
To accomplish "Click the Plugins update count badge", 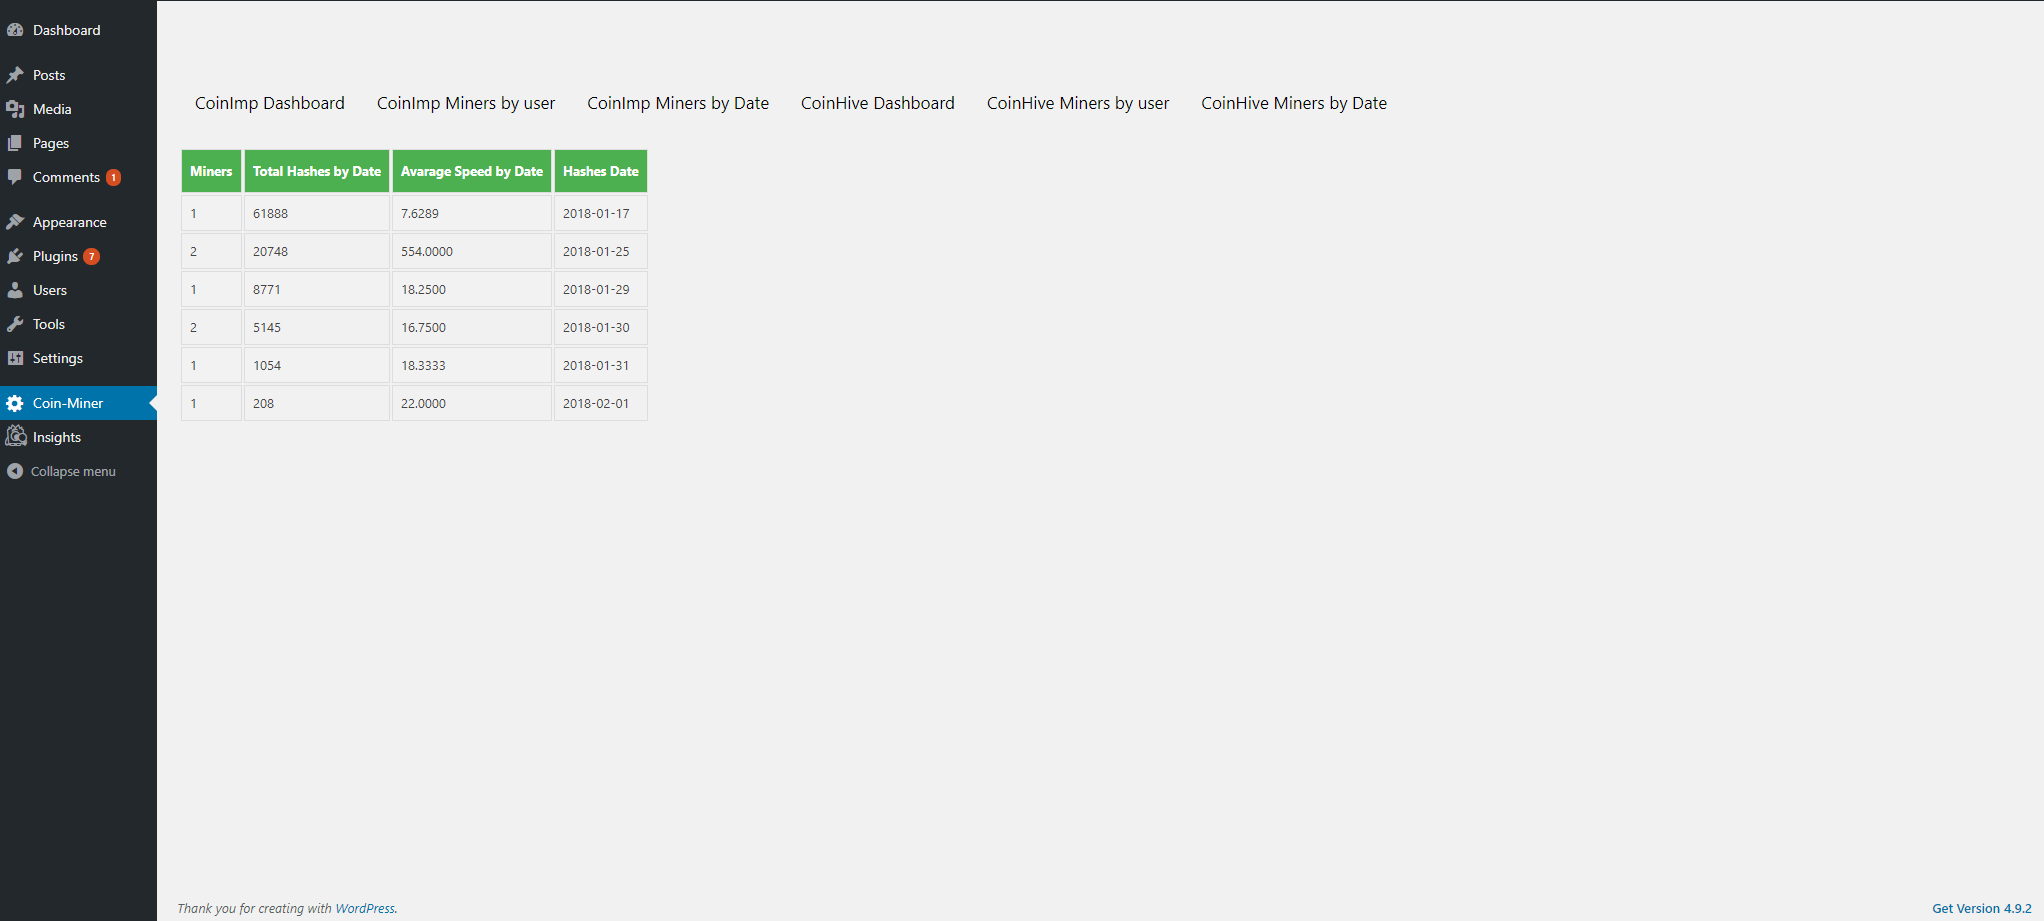I will (x=91, y=256).
